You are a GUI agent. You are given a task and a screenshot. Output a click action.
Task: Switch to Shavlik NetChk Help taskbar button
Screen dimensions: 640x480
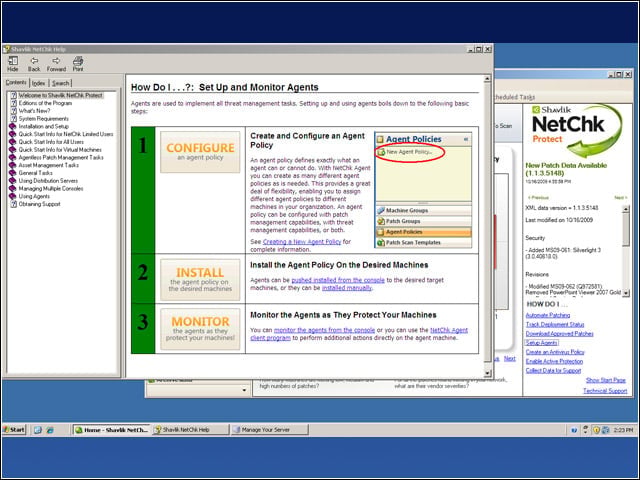tap(191, 429)
